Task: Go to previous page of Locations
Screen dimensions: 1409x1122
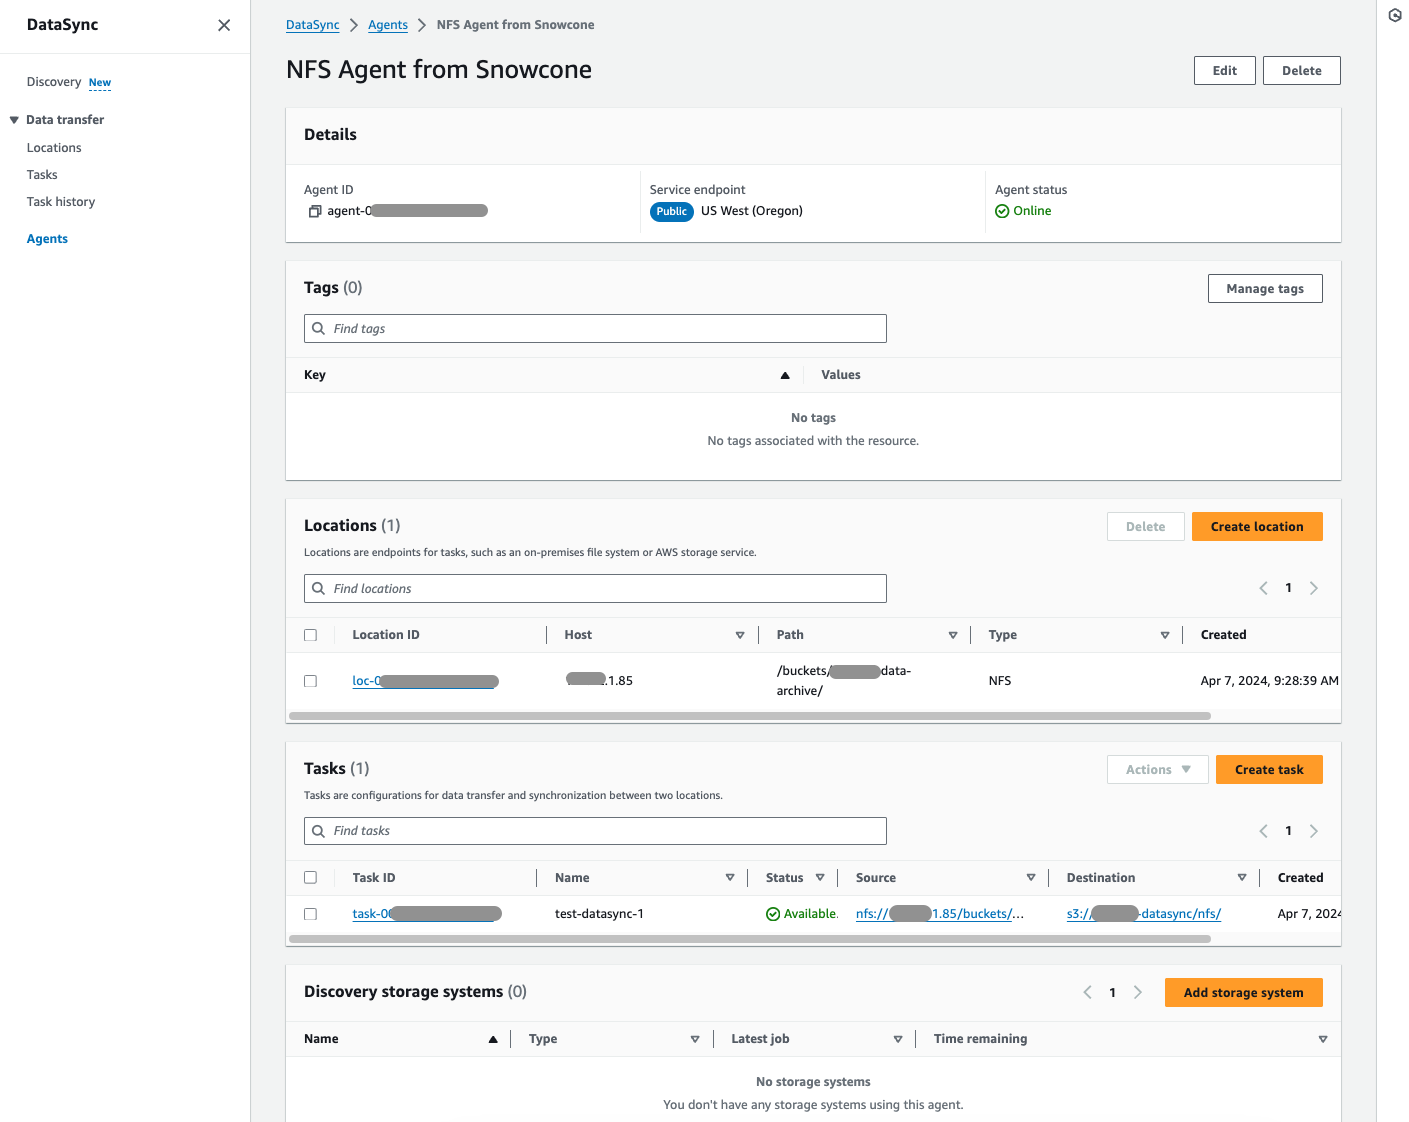Action: [x=1263, y=588]
